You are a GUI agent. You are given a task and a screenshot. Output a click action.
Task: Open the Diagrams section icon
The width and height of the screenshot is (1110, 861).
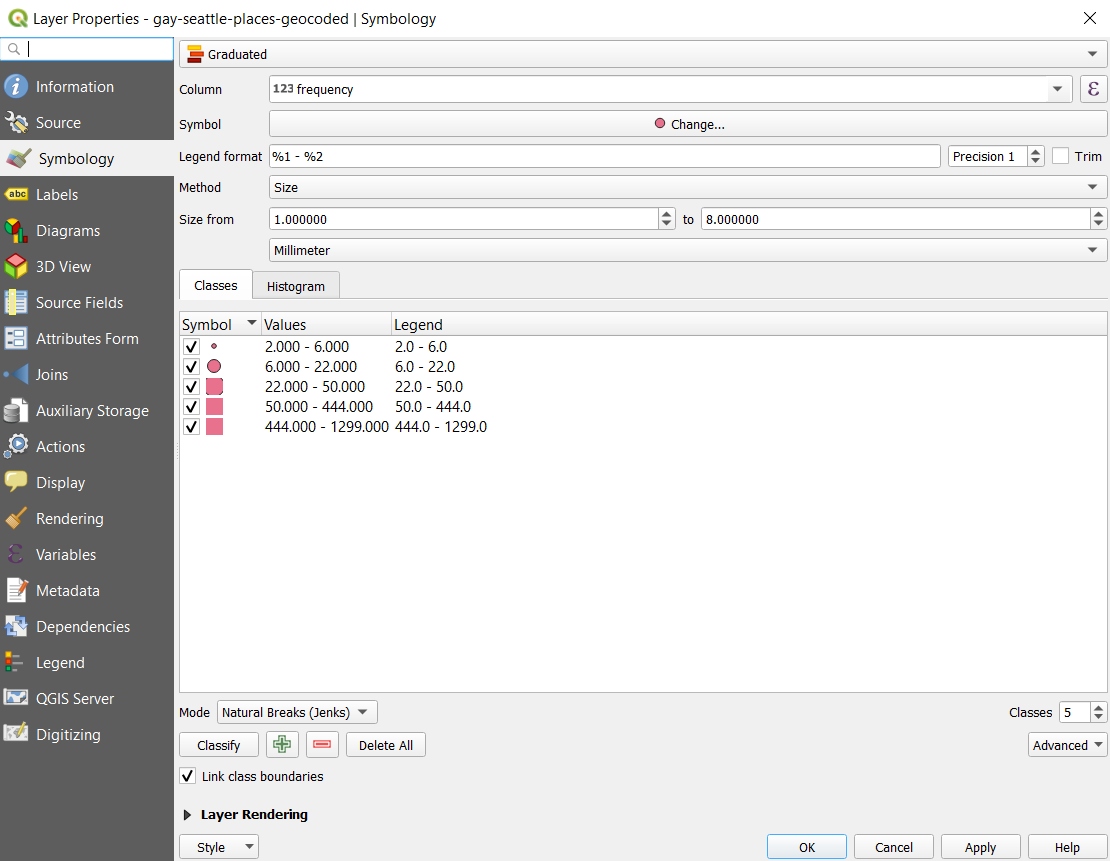click(16, 231)
